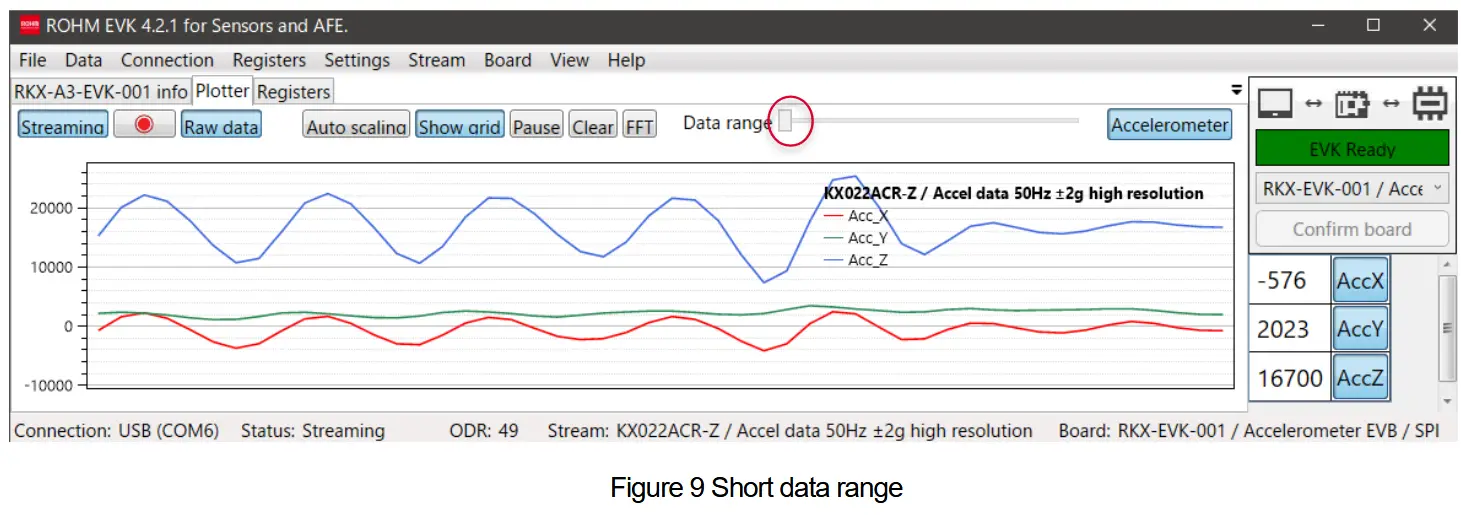Click the chip board connection icon
1461x515 pixels.
pos(1352,103)
